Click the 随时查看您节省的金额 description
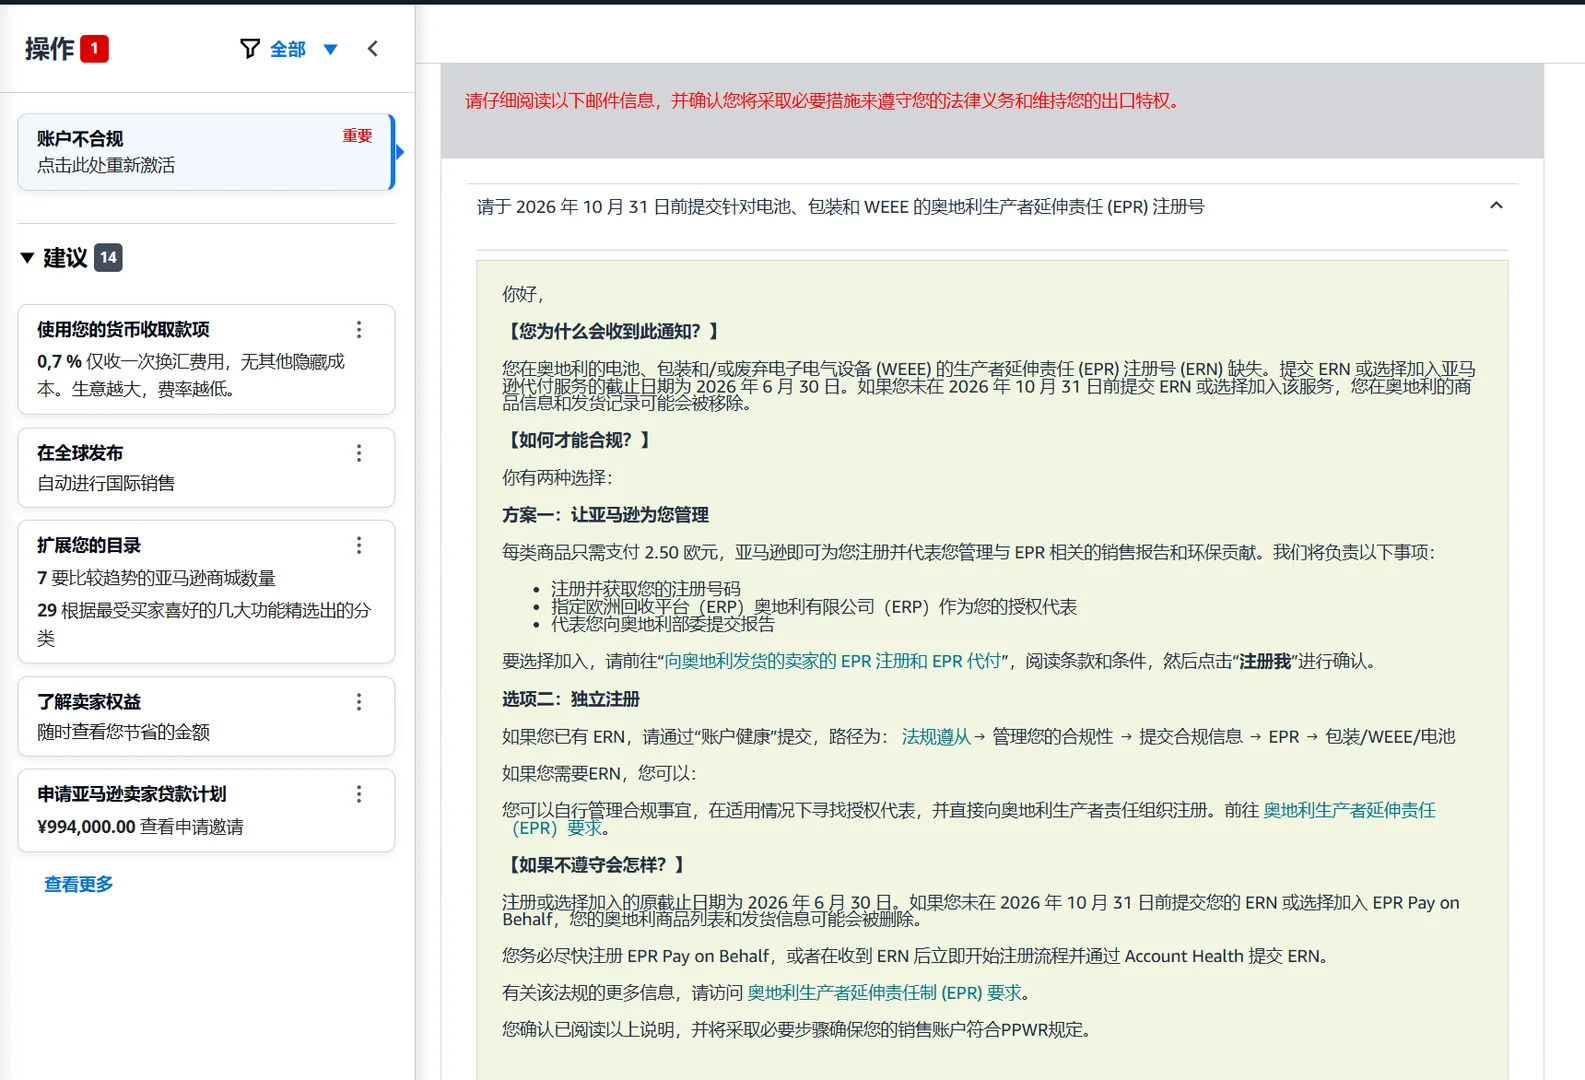 (123, 732)
